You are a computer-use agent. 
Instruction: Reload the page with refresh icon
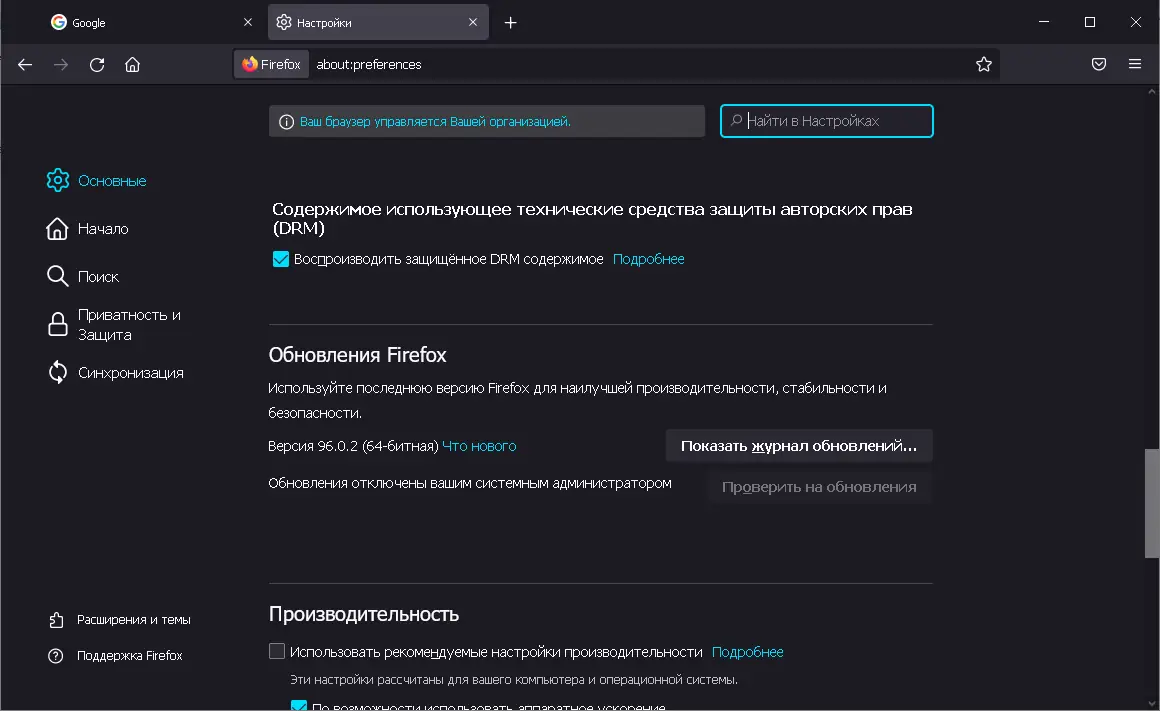pos(97,64)
